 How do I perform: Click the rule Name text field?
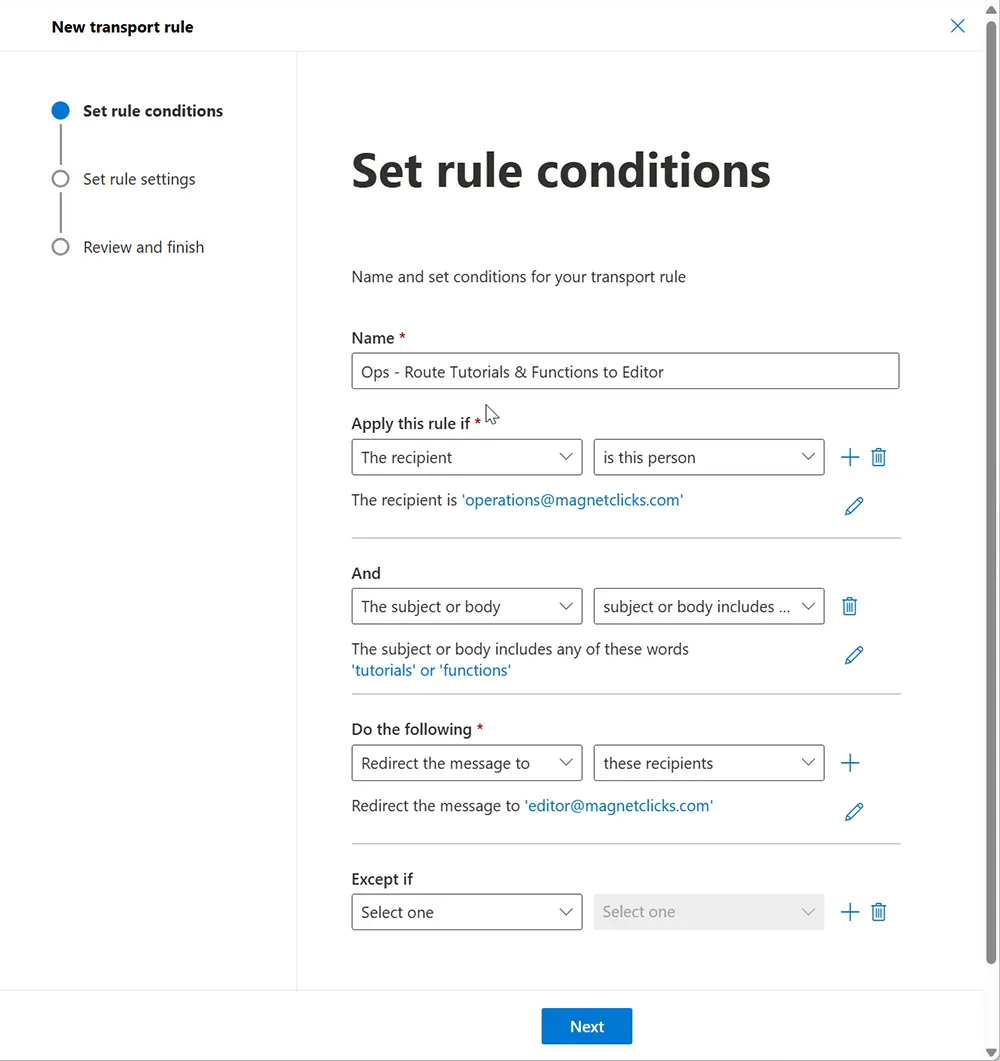coord(625,371)
